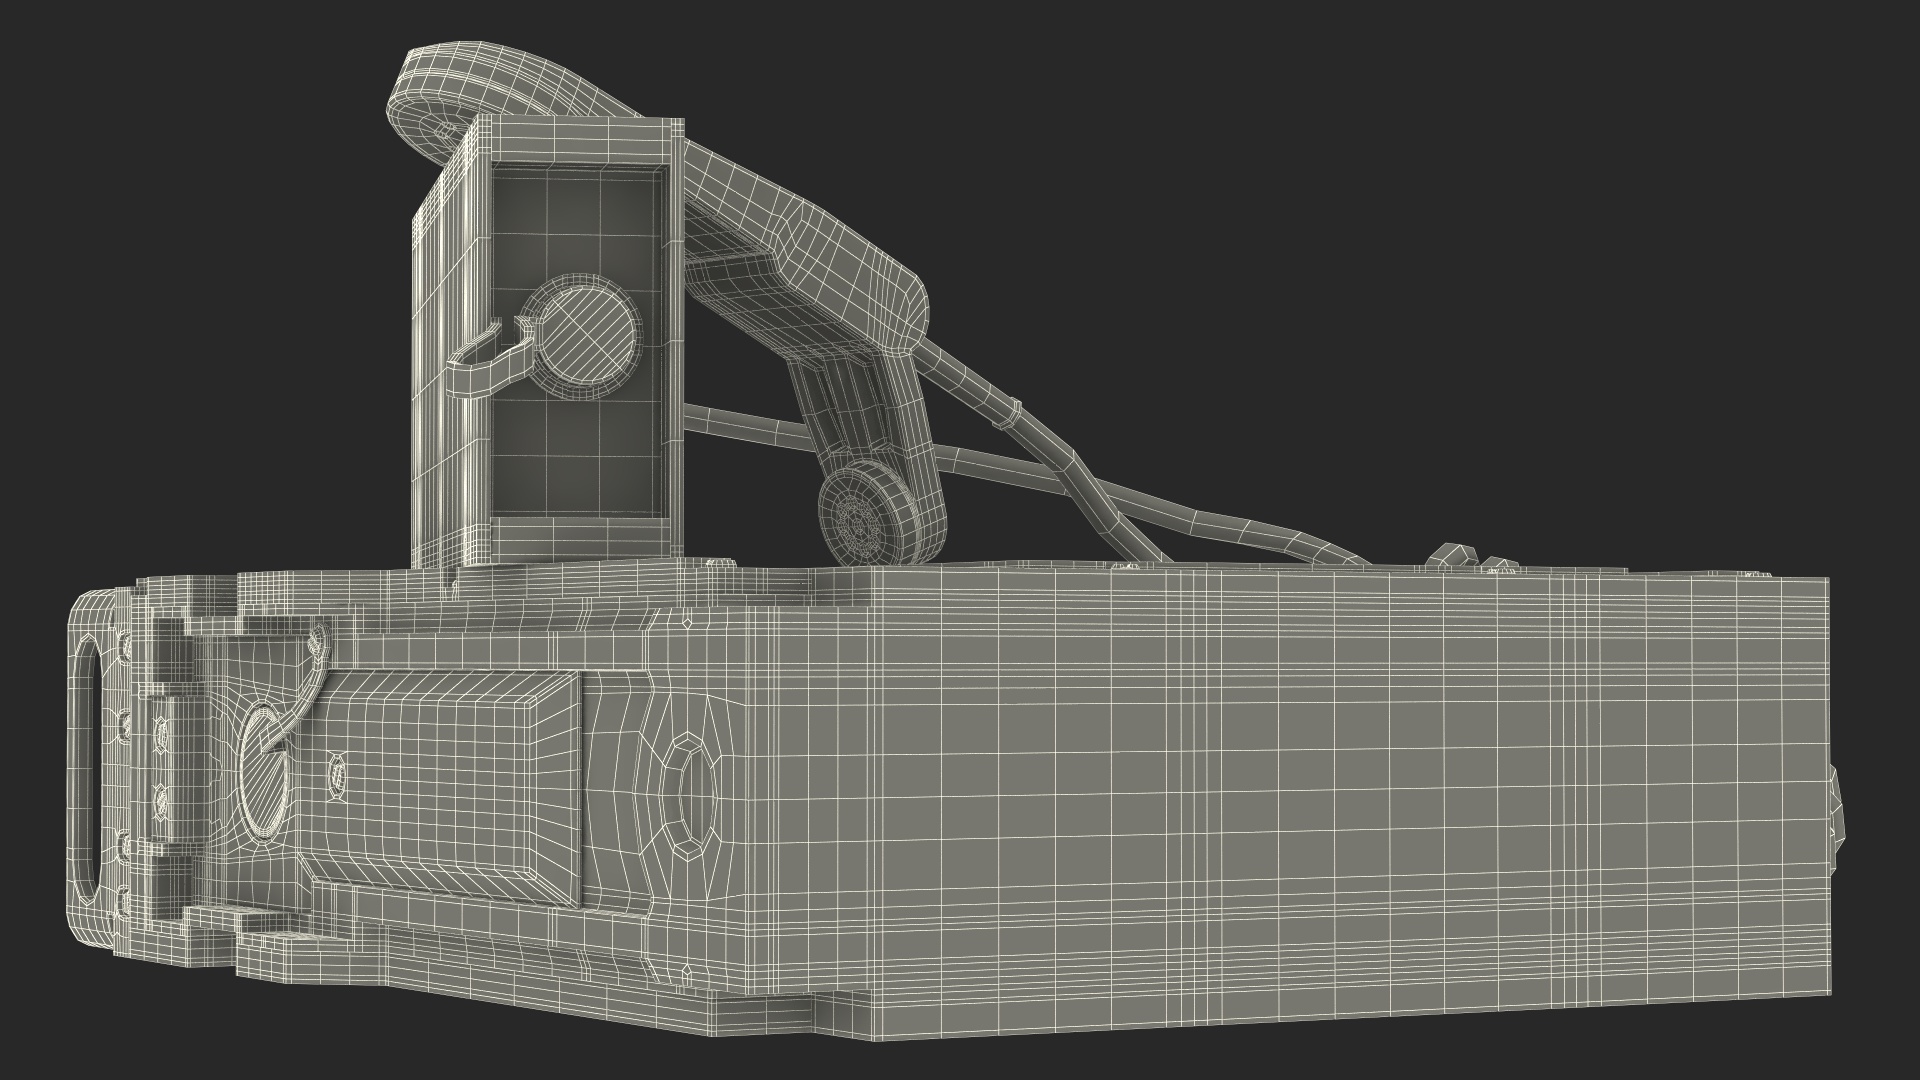This screenshot has height=1080, width=1920.
Task: Select the small connector on the case's top right
Action: coord(1450,555)
